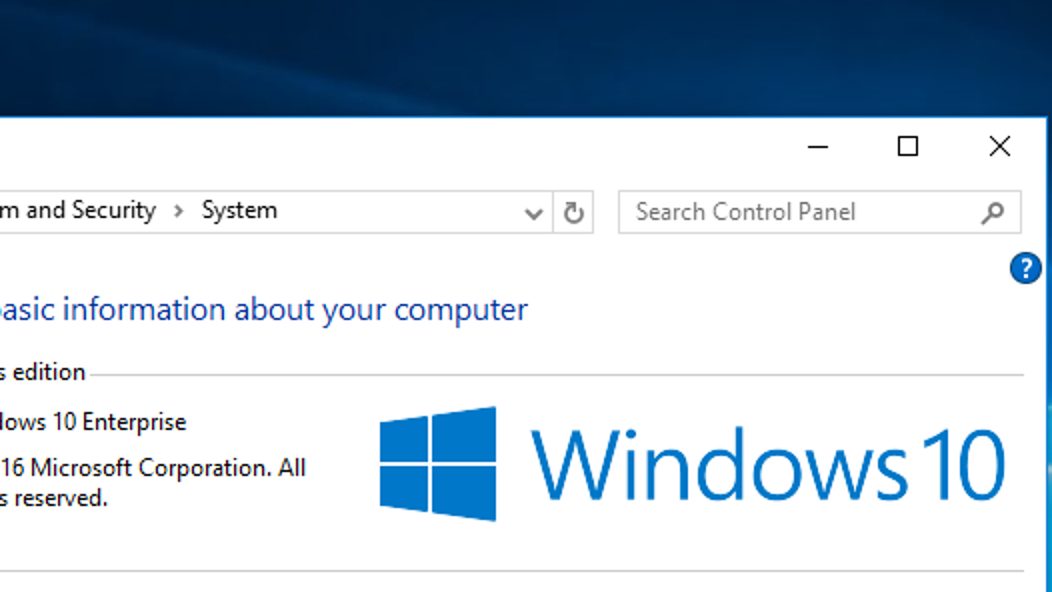The height and width of the screenshot is (592, 1052).
Task: Click the search magnifier icon
Action: (991, 212)
